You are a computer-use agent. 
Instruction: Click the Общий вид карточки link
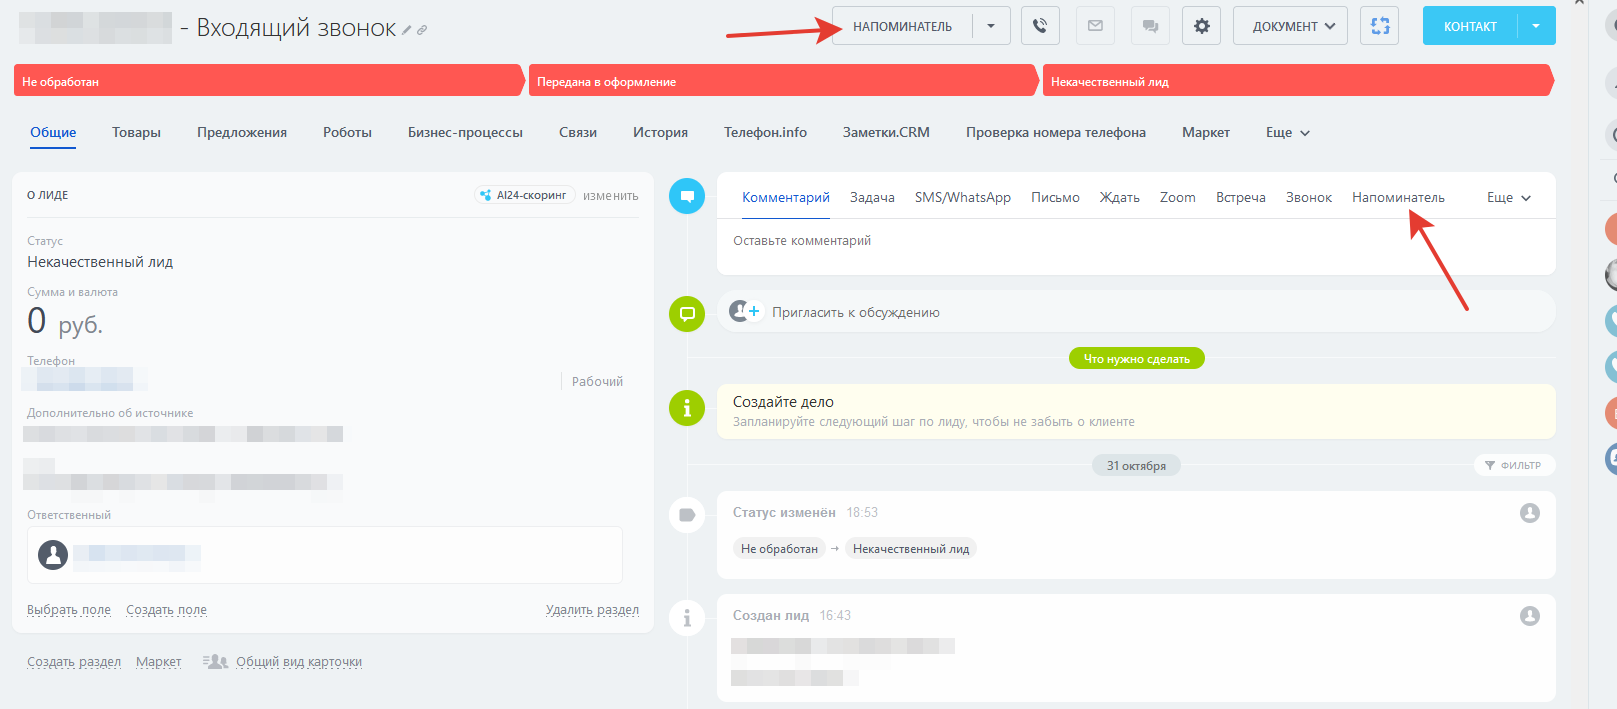coord(299,662)
